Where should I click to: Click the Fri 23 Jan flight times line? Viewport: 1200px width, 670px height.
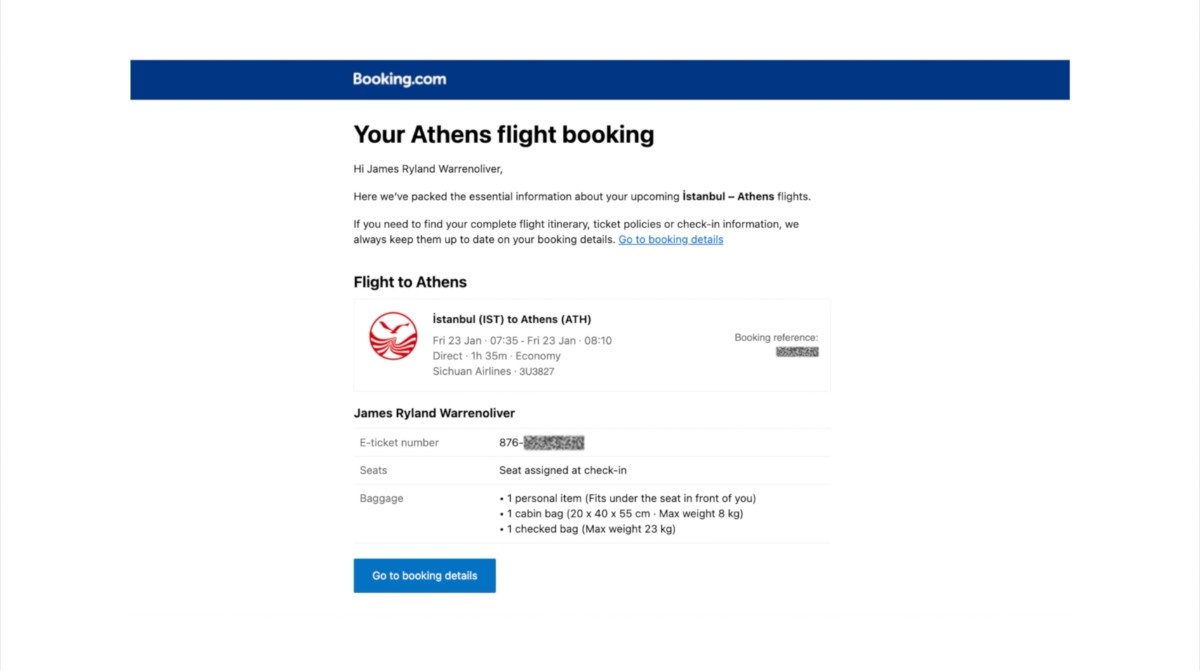pos(522,341)
